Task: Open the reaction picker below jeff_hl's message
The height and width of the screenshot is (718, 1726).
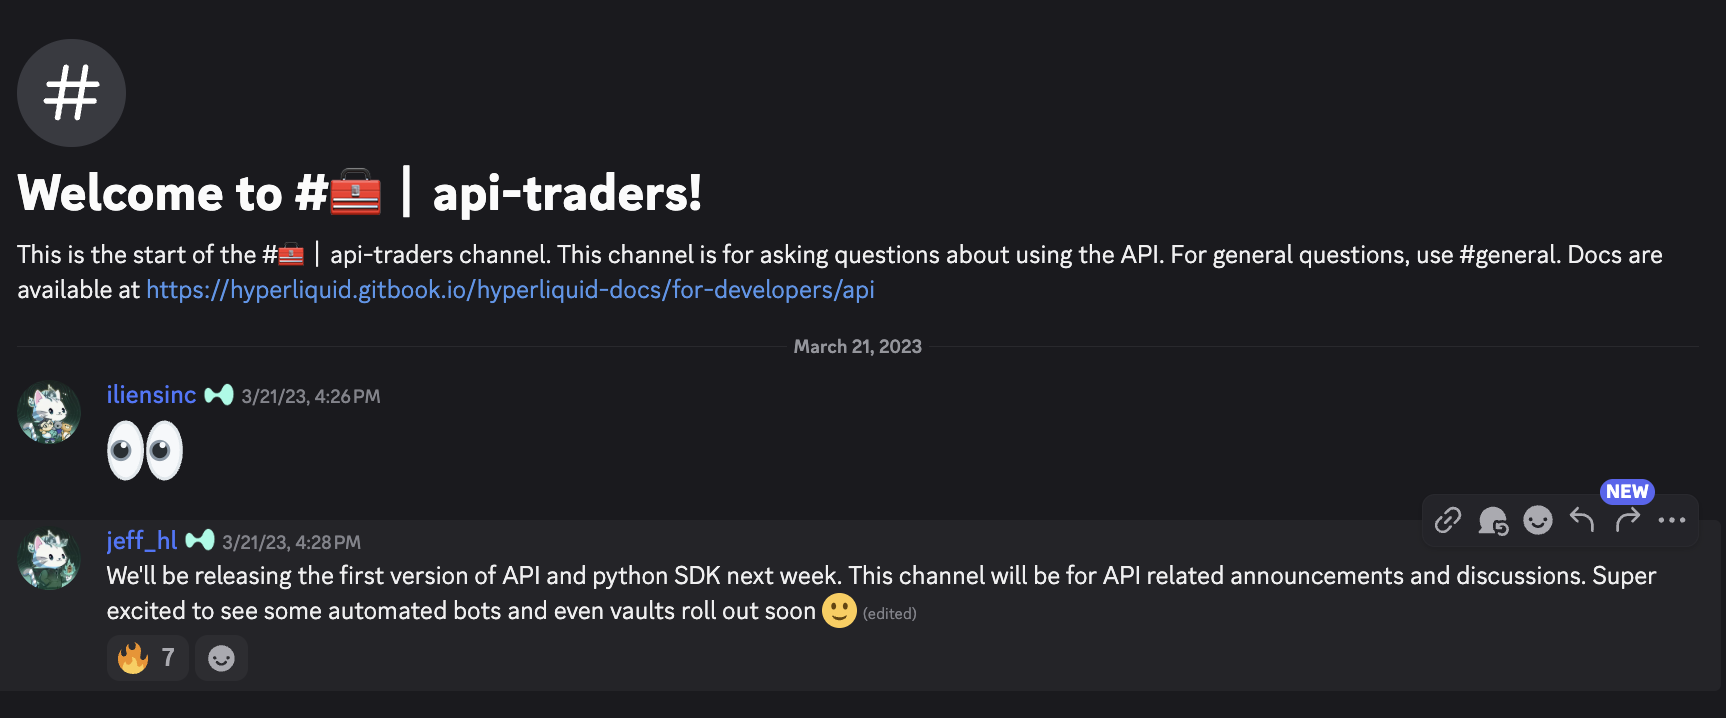Action: 221,657
